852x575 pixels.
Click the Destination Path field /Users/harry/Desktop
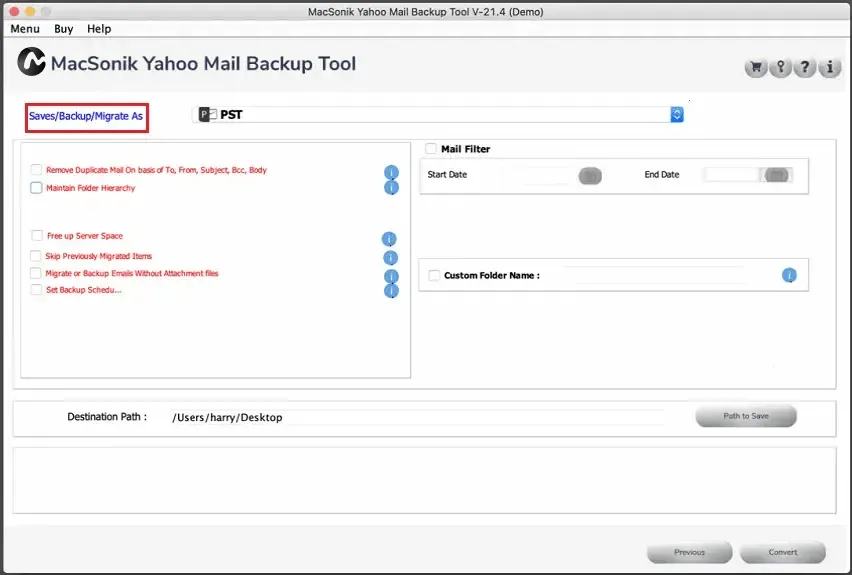(417, 417)
